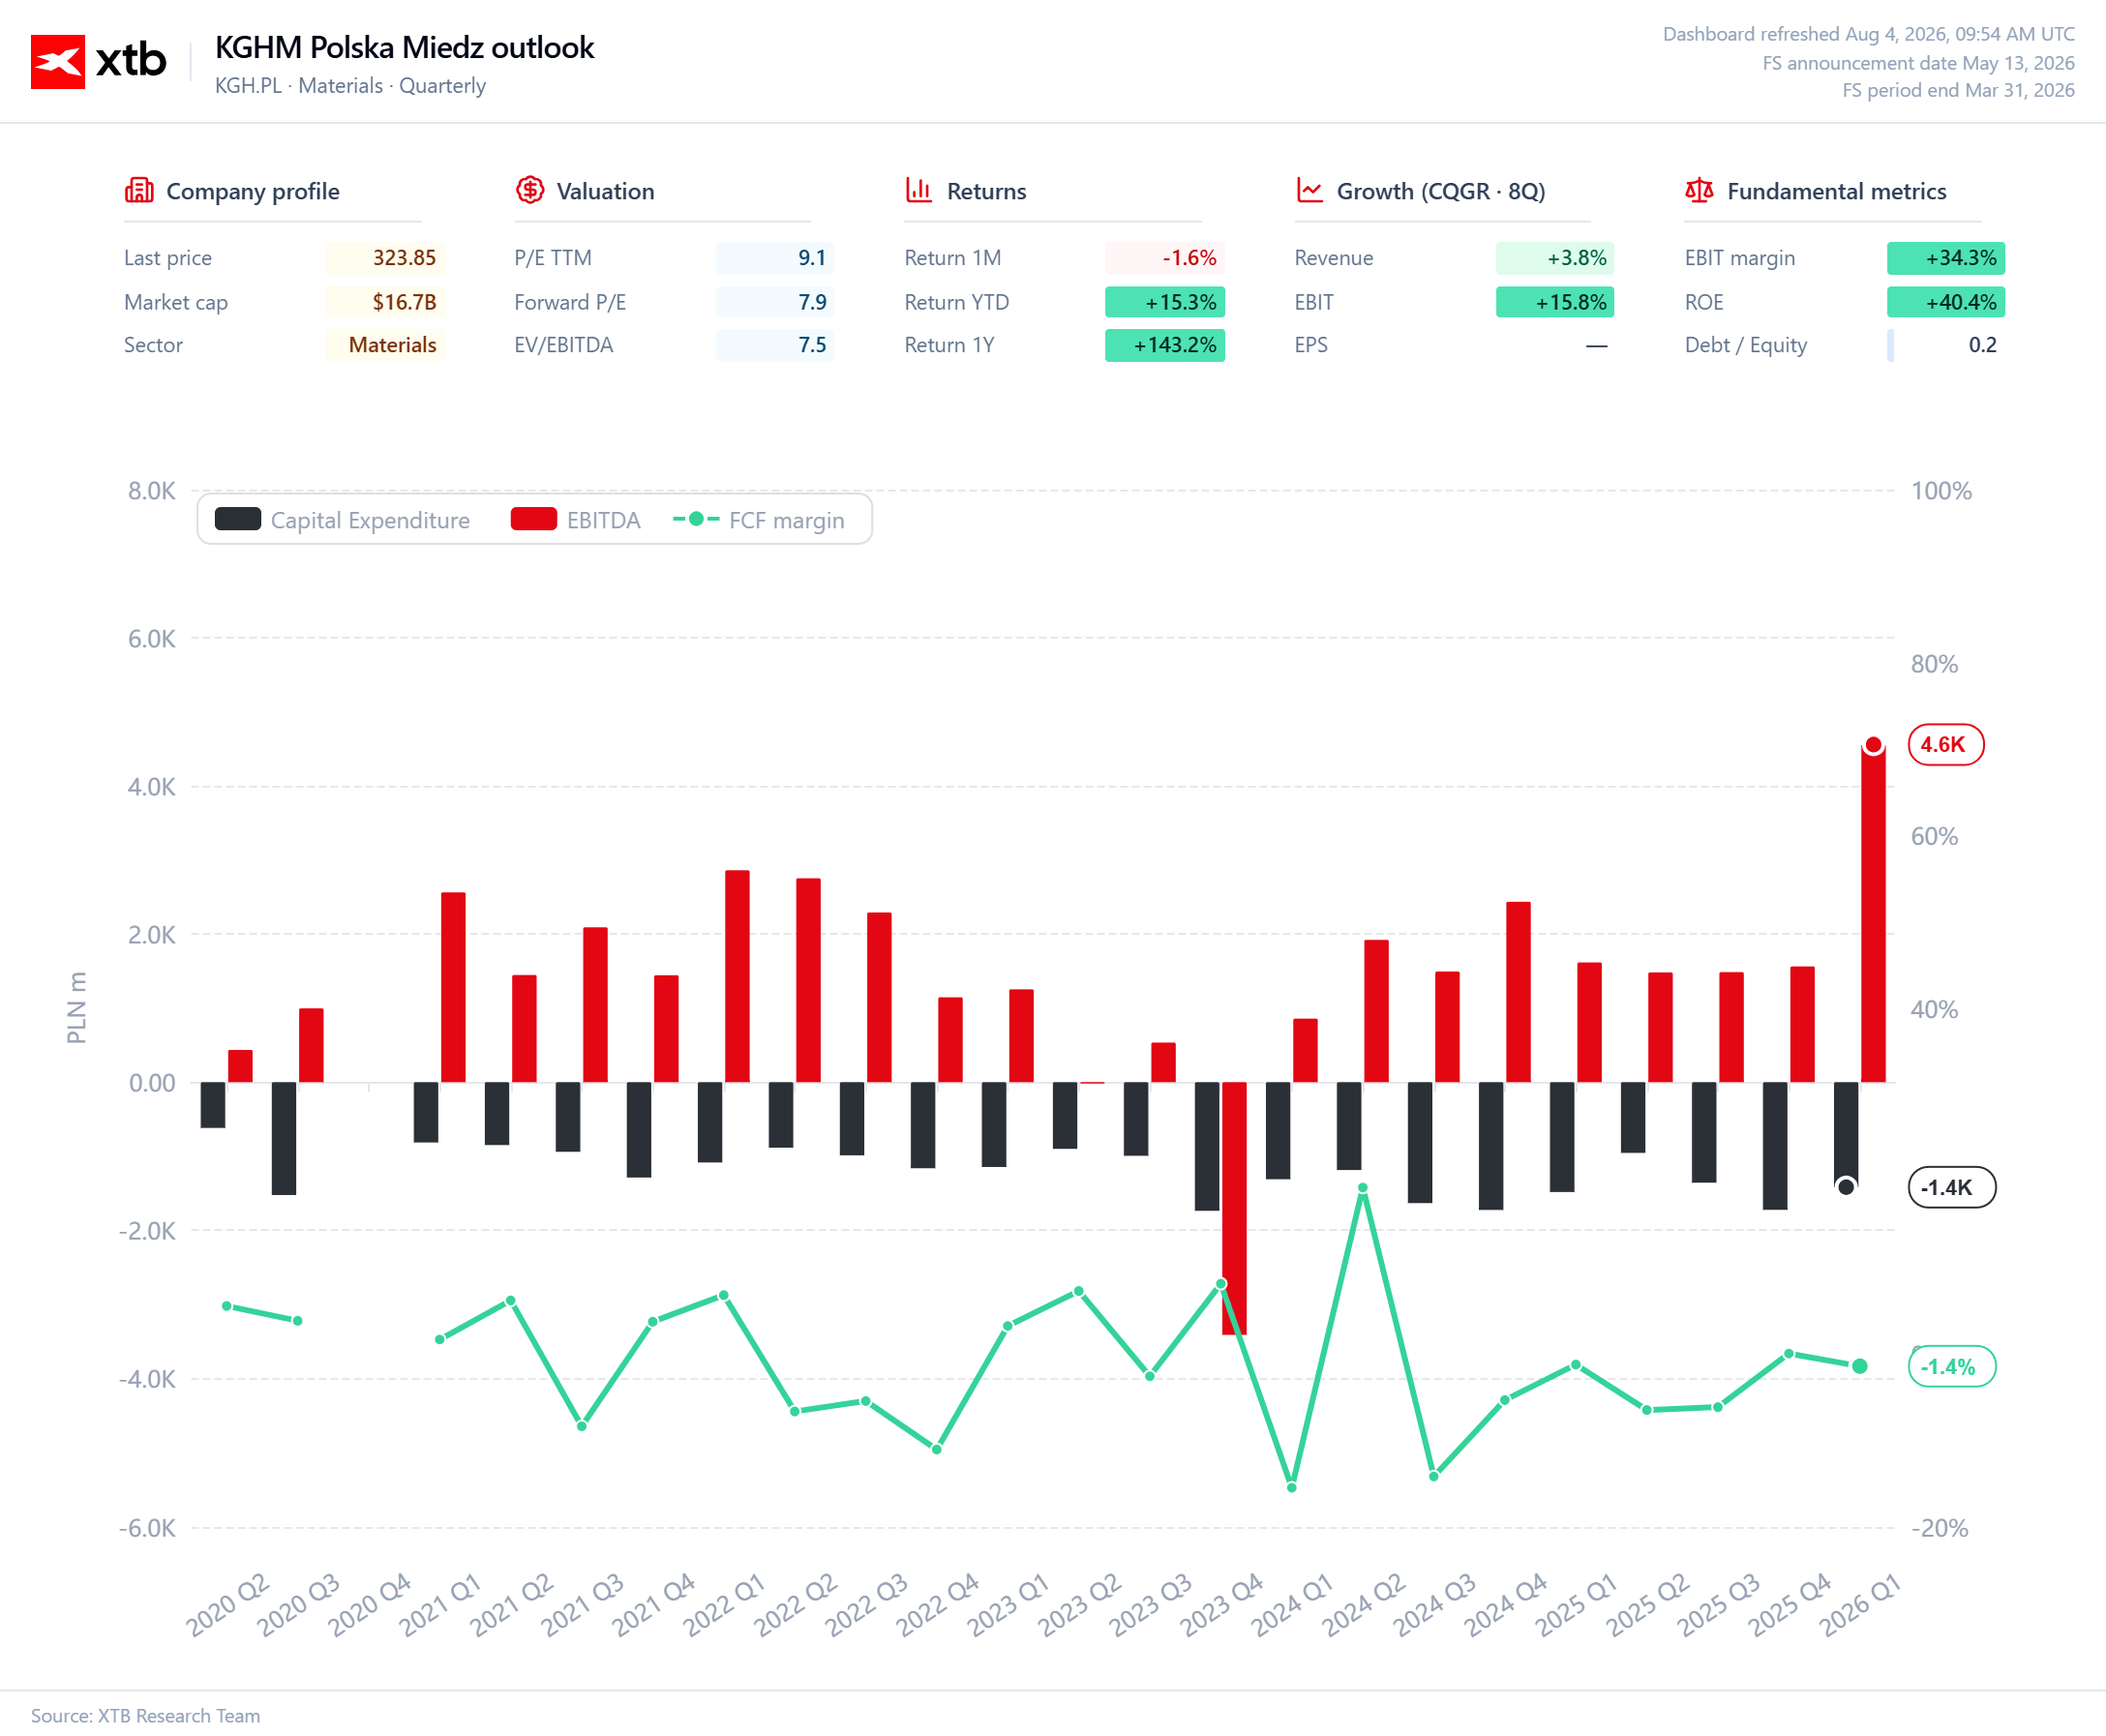Click the FS announcement date line
This screenshot has width=2106, height=1736.
(x=1918, y=63)
